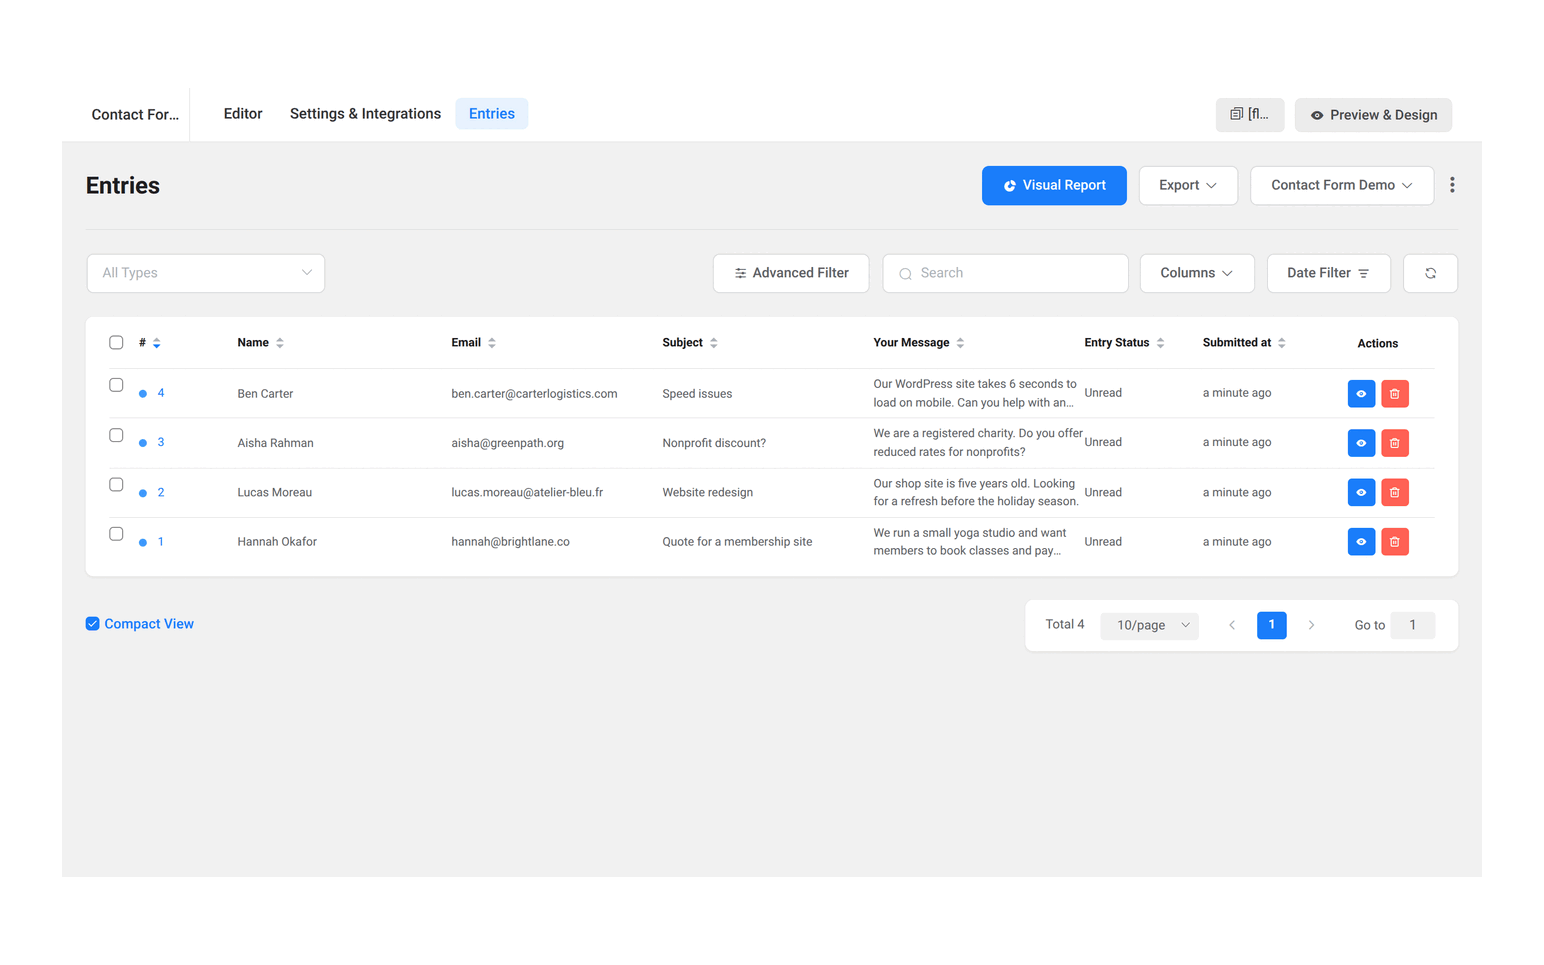This screenshot has width=1544, height=965.
Task: Delete Lucas Moreau's entry with trash icon
Action: pos(1395,492)
